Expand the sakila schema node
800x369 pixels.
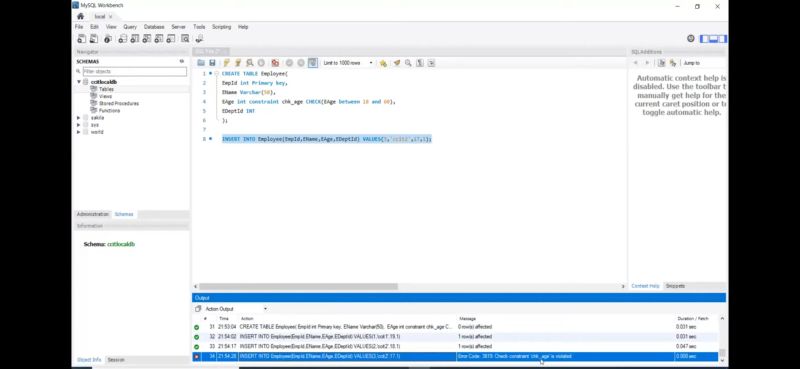pyautogui.click(x=79, y=117)
